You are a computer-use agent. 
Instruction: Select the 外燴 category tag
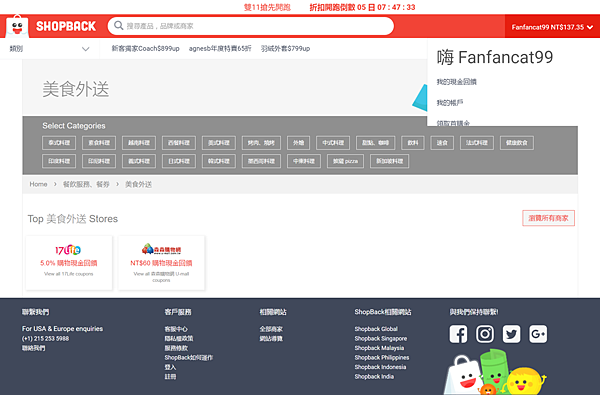pos(298,143)
